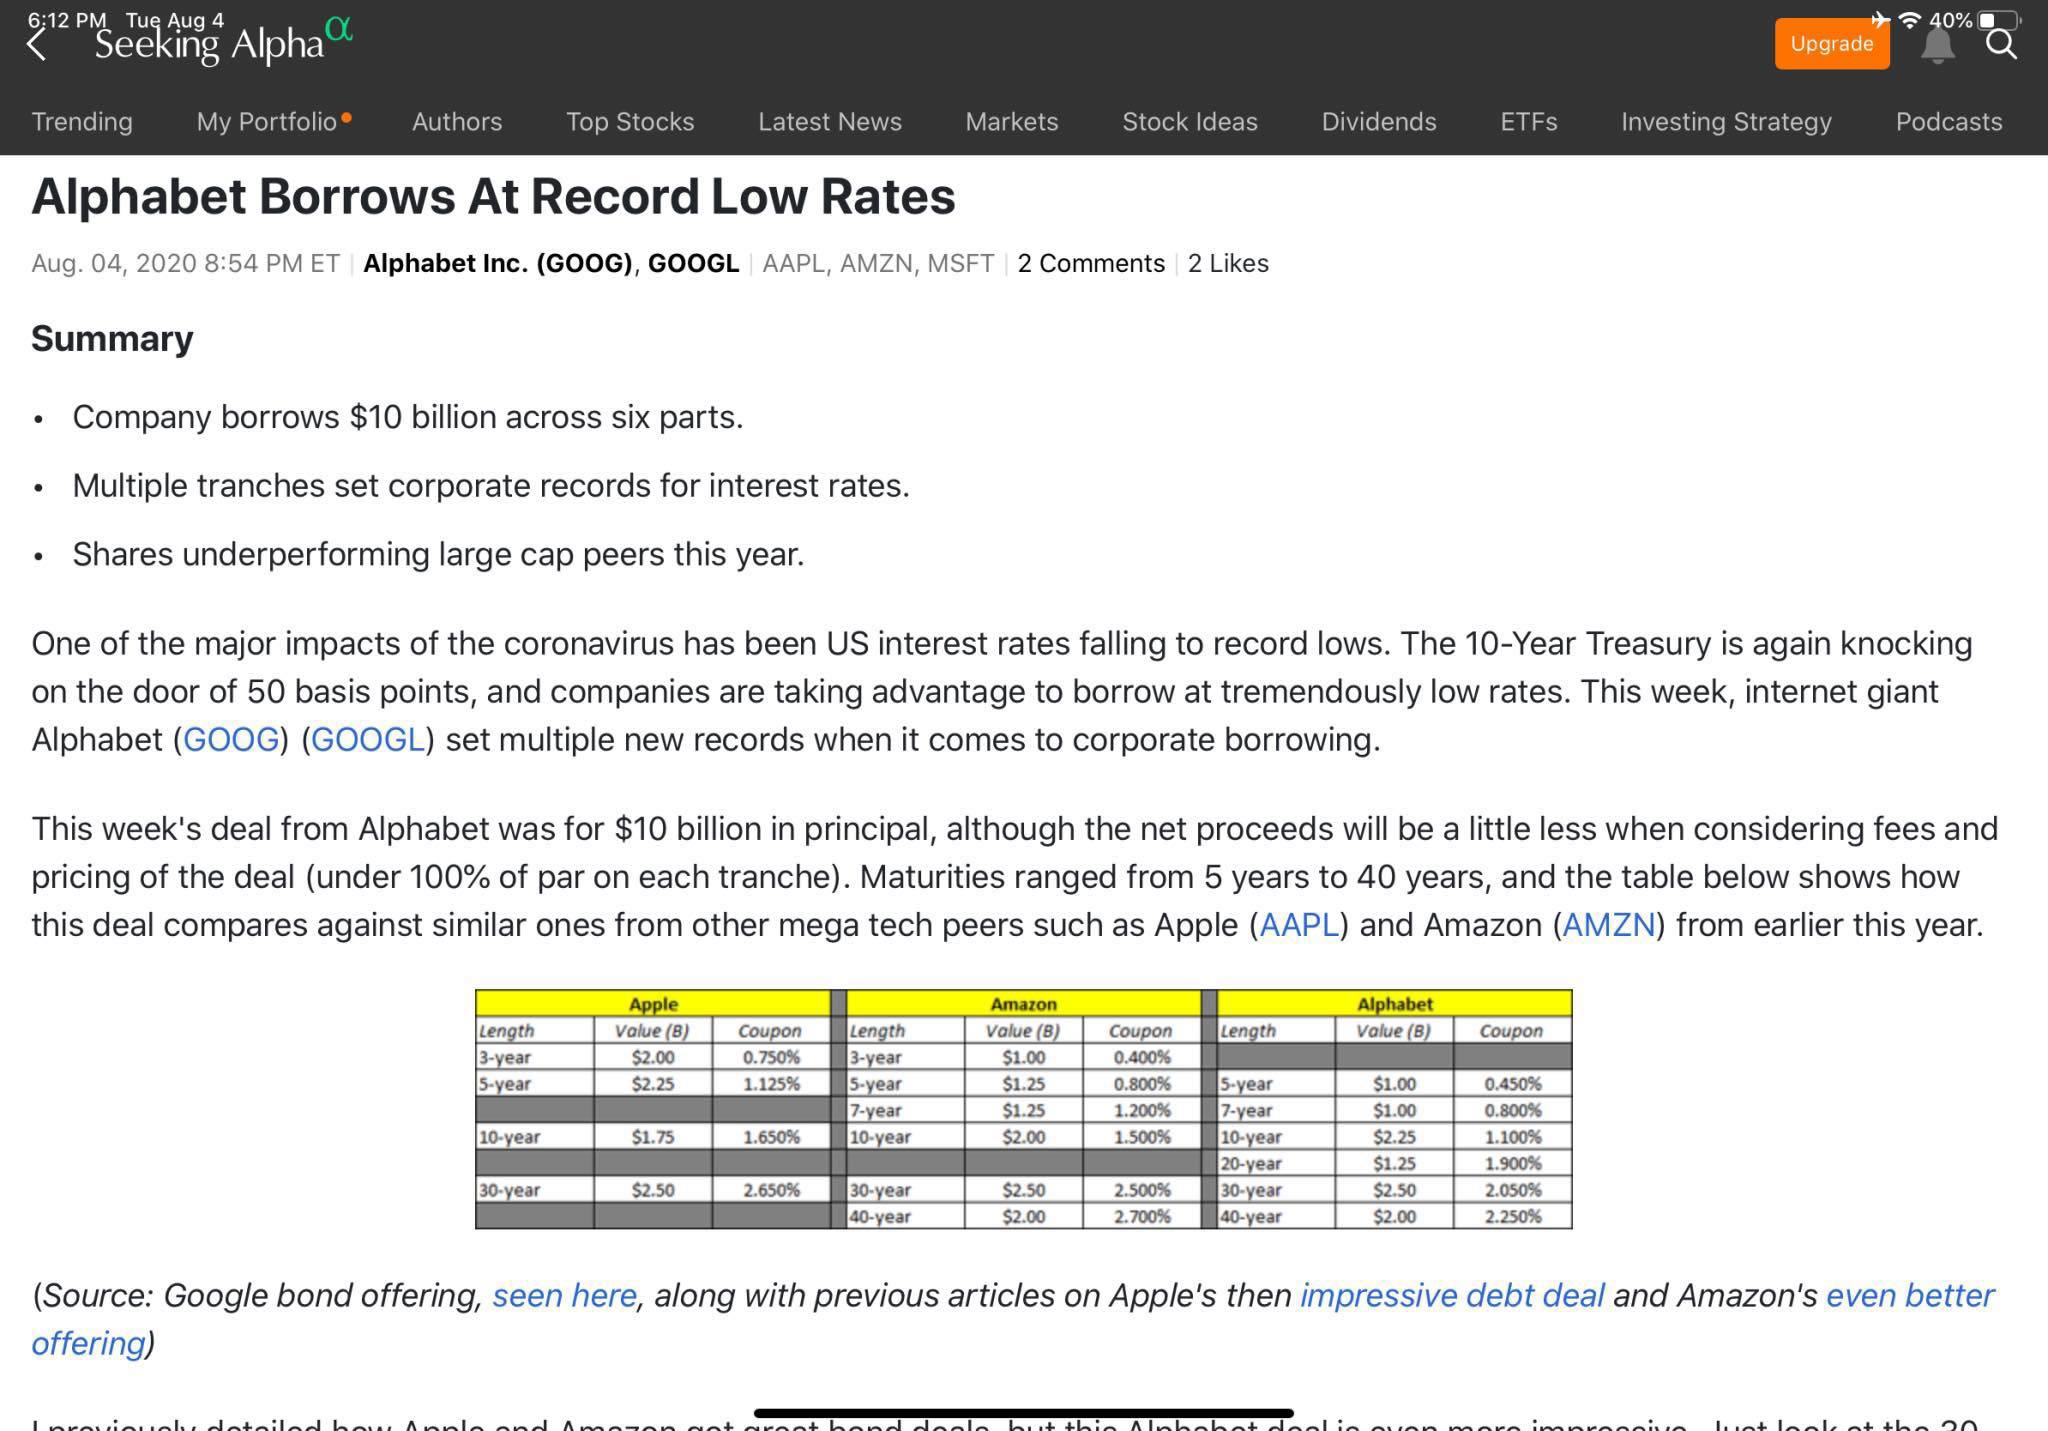Select Investing Strategy tab

(1726, 122)
